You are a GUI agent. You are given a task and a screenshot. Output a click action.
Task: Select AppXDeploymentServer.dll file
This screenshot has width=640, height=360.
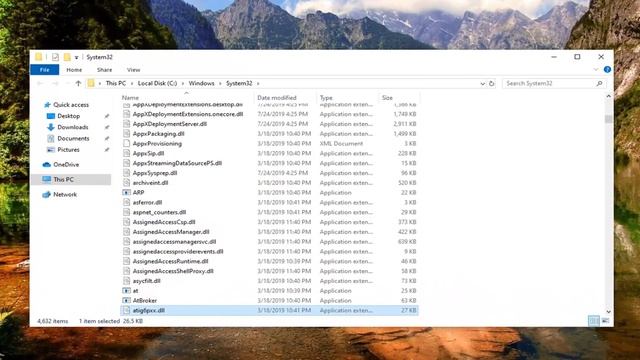[169, 124]
